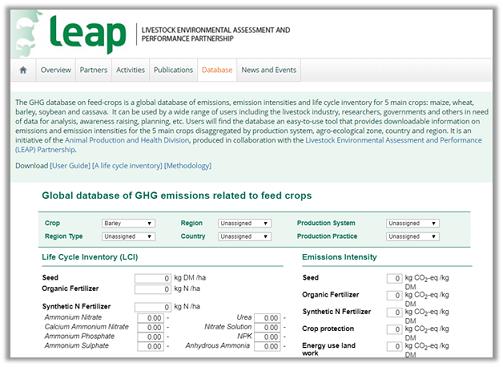Open News and Events tab
Image resolution: width=503 pixels, height=367 pixels.
pyautogui.click(x=269, y=70)
